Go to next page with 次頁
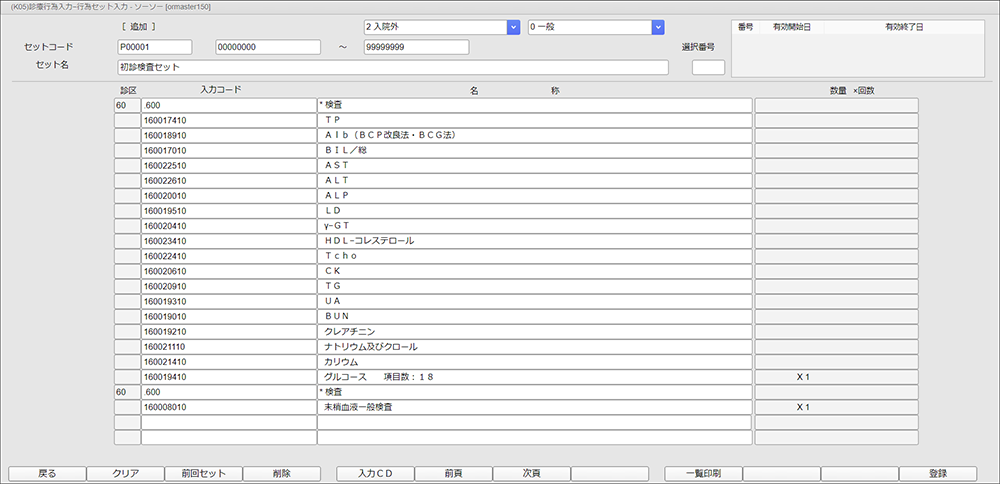Image resolution: width=1000 pixels, height=484 pixels. (531, 473)
